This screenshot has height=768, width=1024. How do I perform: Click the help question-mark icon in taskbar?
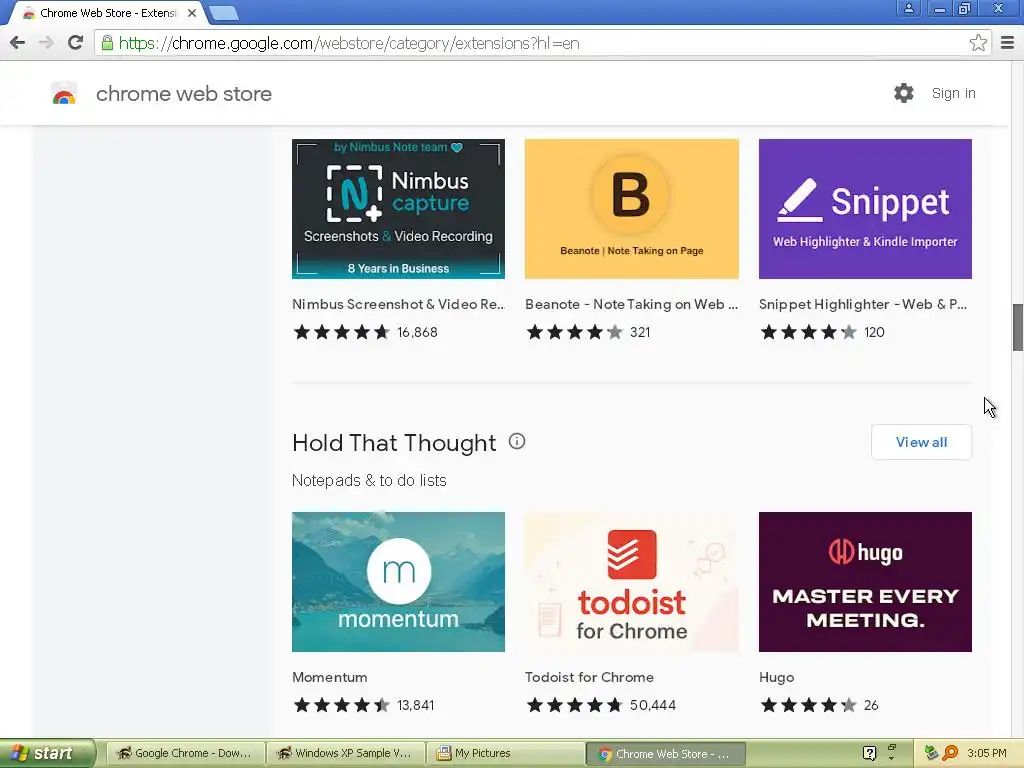[869, 753]
